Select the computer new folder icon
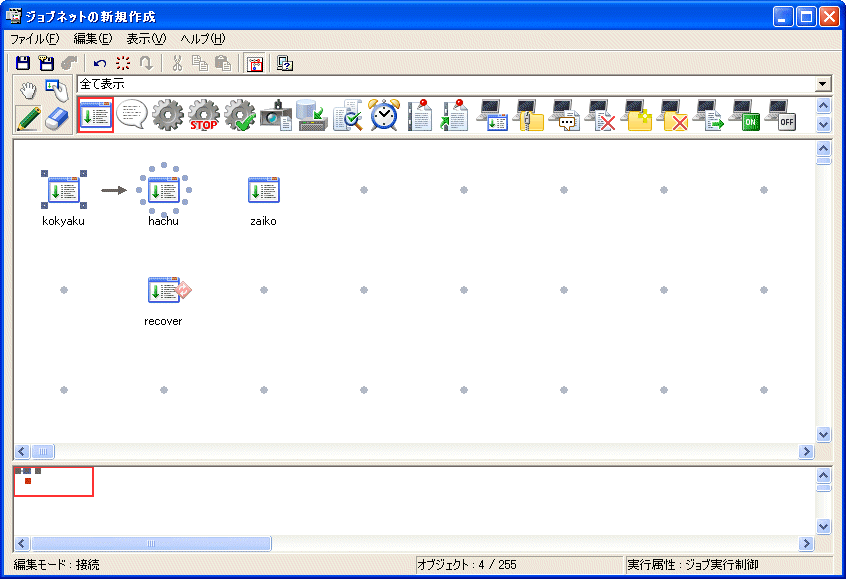The width and height of the screenshot is (846, 579). click(637, 114)
